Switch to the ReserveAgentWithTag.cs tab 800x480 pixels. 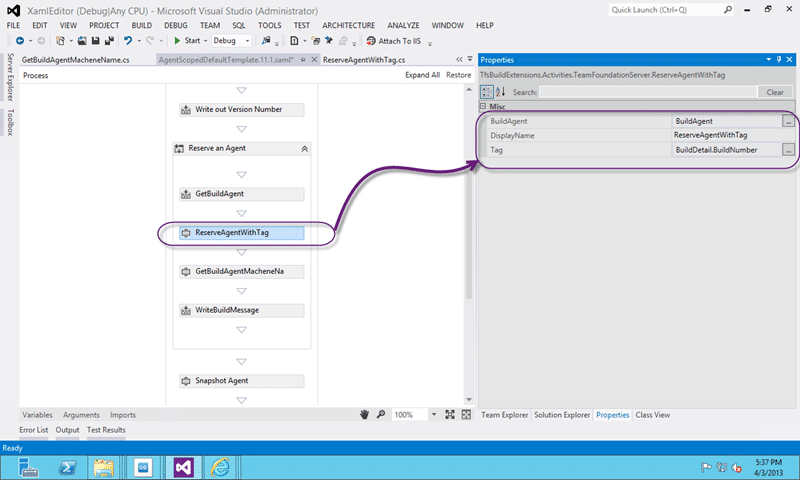364,60
